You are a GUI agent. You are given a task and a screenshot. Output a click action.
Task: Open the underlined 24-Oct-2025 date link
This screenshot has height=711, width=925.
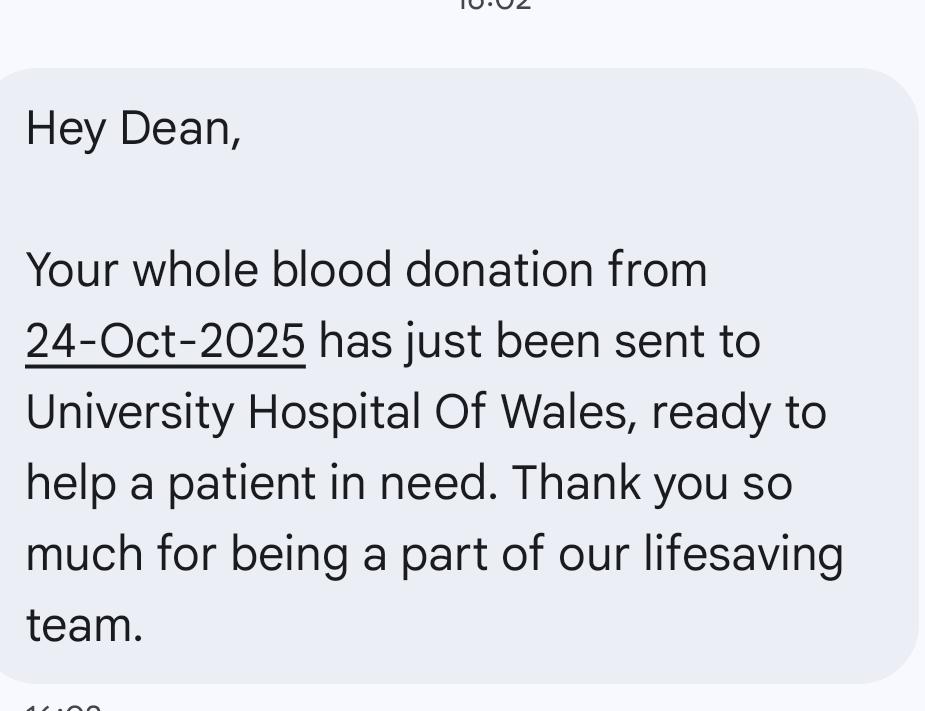pos(165,341)
